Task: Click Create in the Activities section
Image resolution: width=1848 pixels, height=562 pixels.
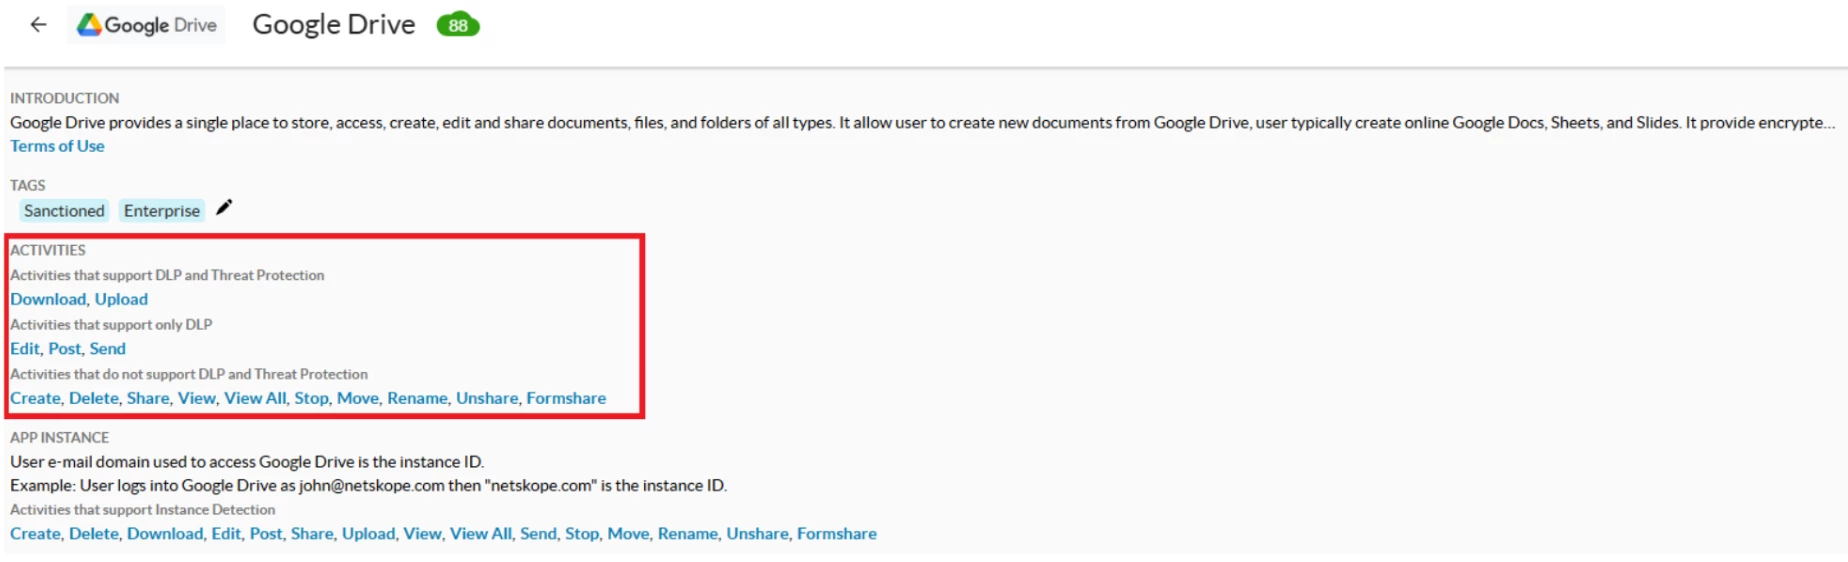Action: [x=35, y=398]
